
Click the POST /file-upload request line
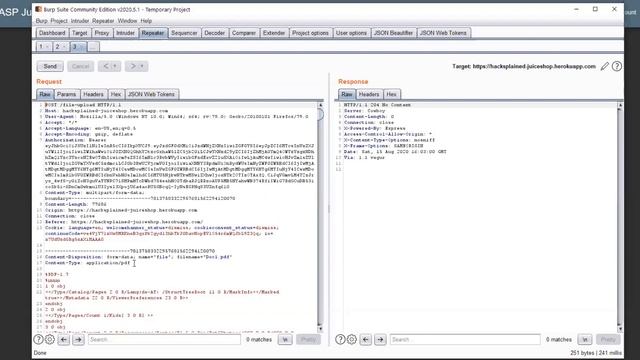pos(83,105)
